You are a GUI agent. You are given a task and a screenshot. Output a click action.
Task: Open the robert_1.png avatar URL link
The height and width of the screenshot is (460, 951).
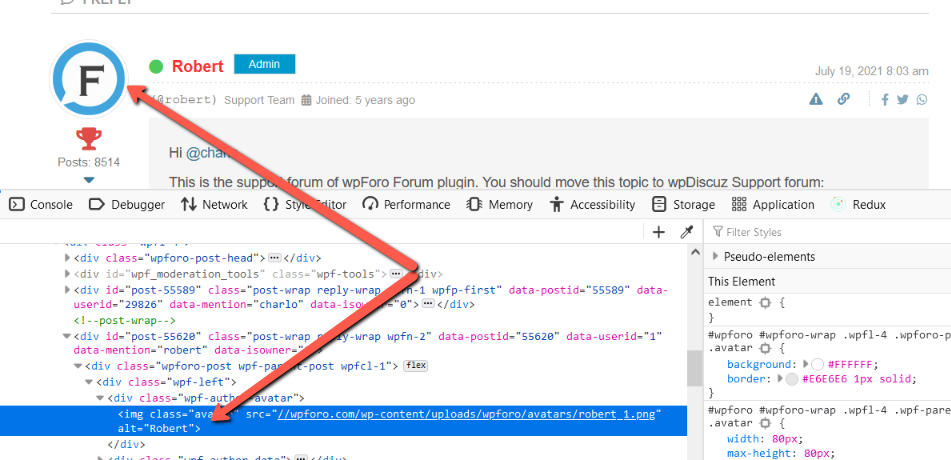(x=466, y=414)
